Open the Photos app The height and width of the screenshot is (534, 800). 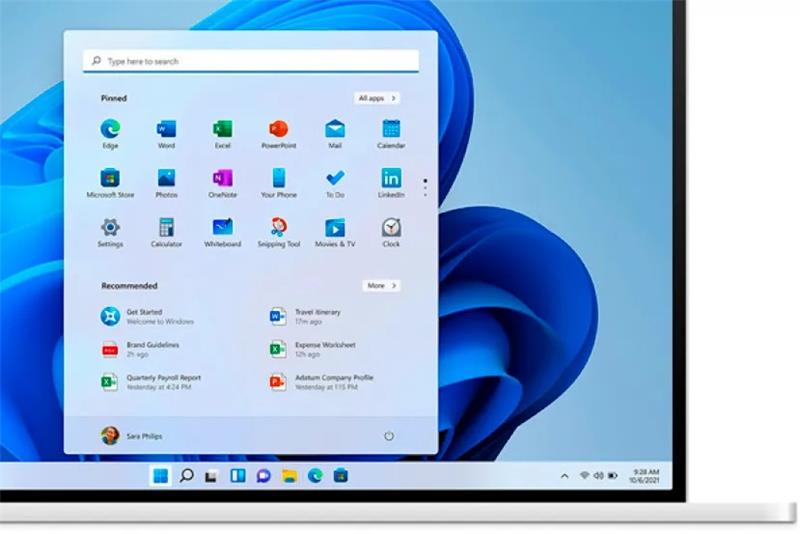pyautogui.click(x=166, y=183)
